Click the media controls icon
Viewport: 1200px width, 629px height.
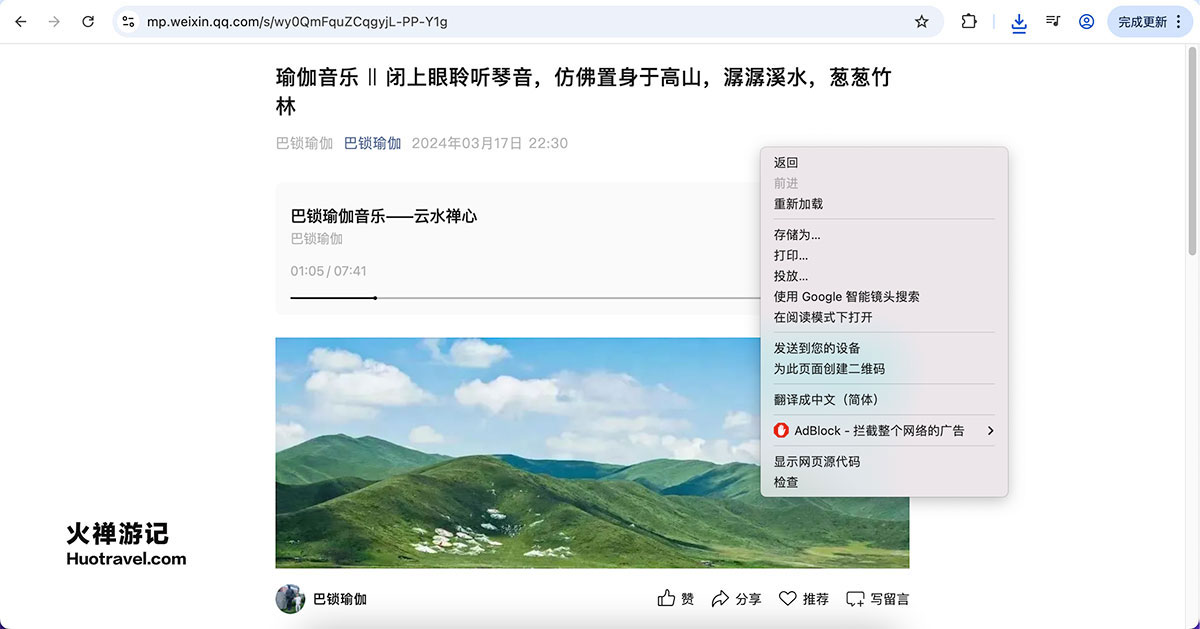[1053, 21]
